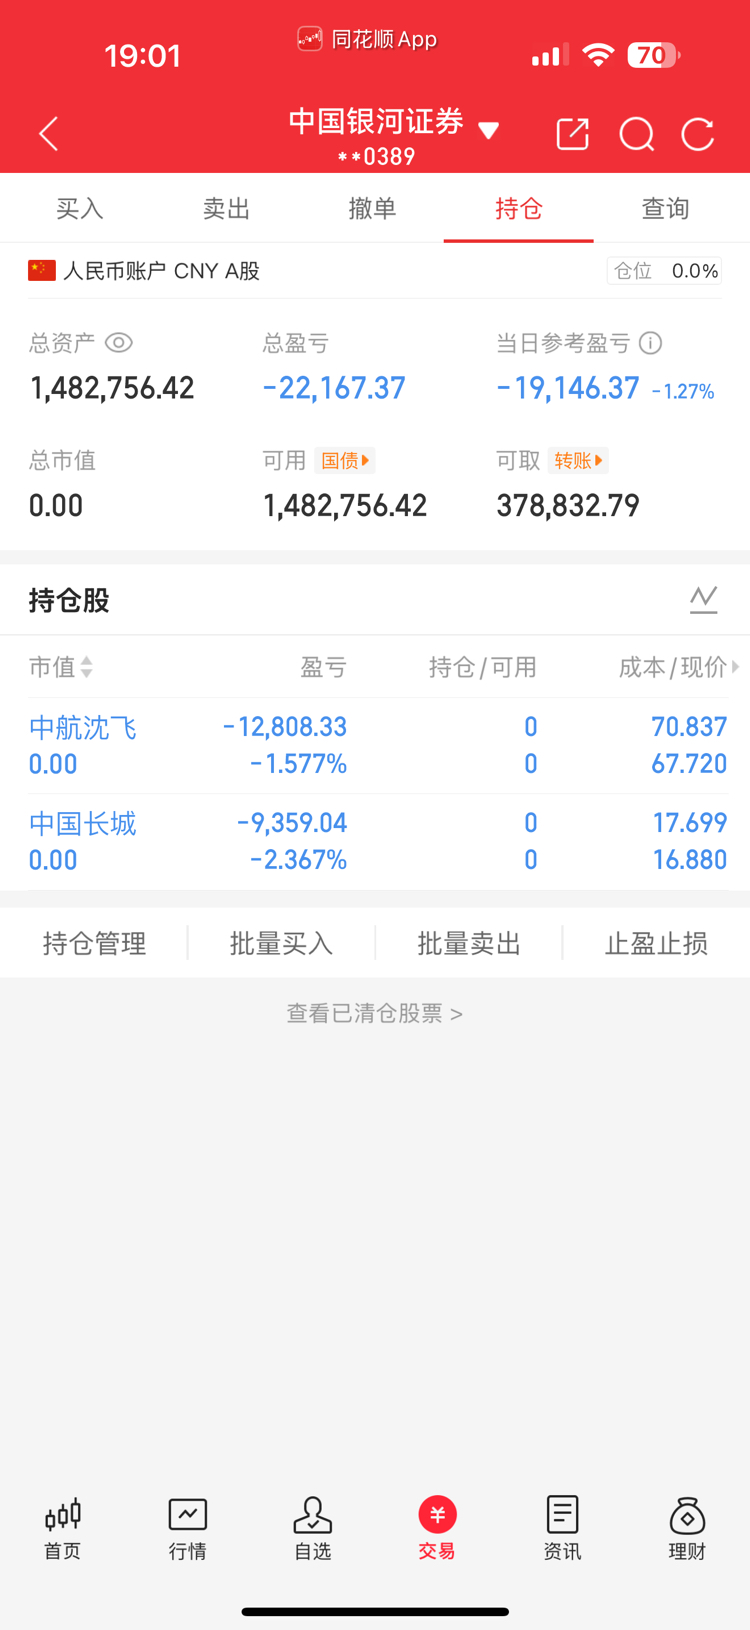Open 止盈止损 settings

(656, 943)
